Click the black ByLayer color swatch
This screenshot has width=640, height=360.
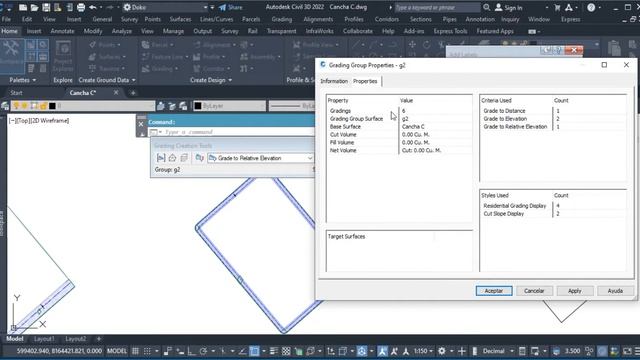pos(198,106)
